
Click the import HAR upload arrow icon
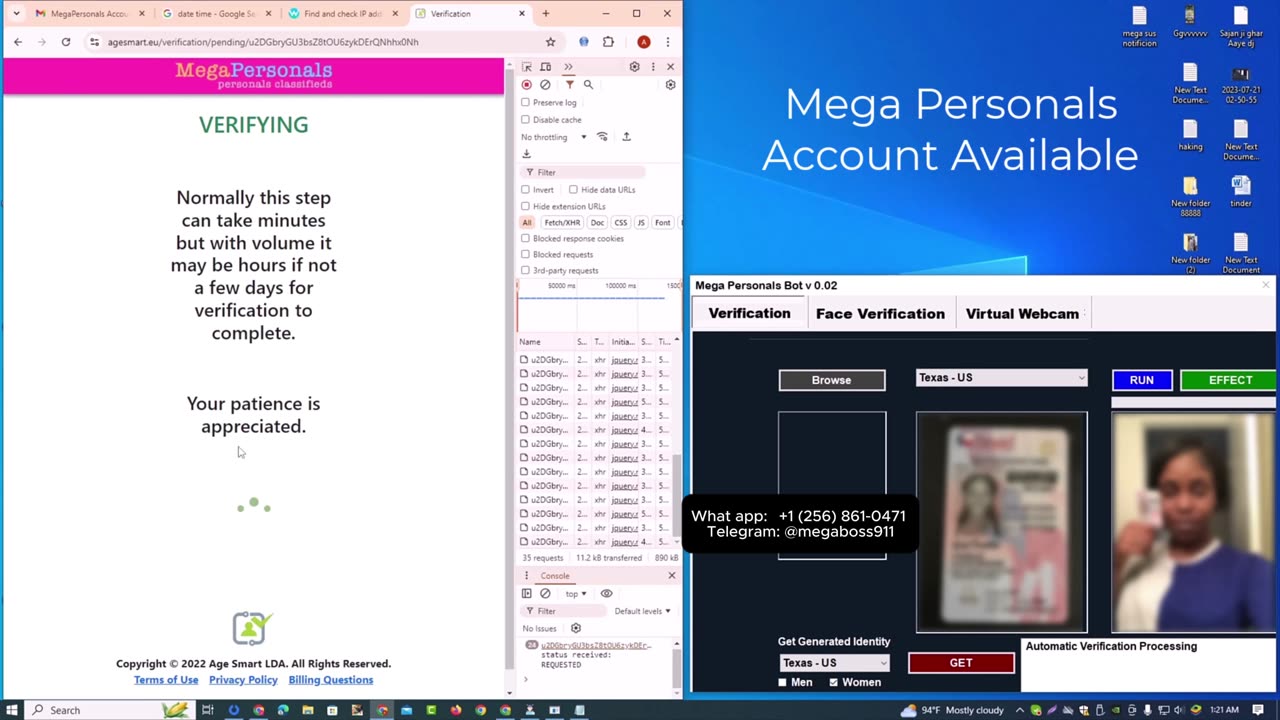626,137
